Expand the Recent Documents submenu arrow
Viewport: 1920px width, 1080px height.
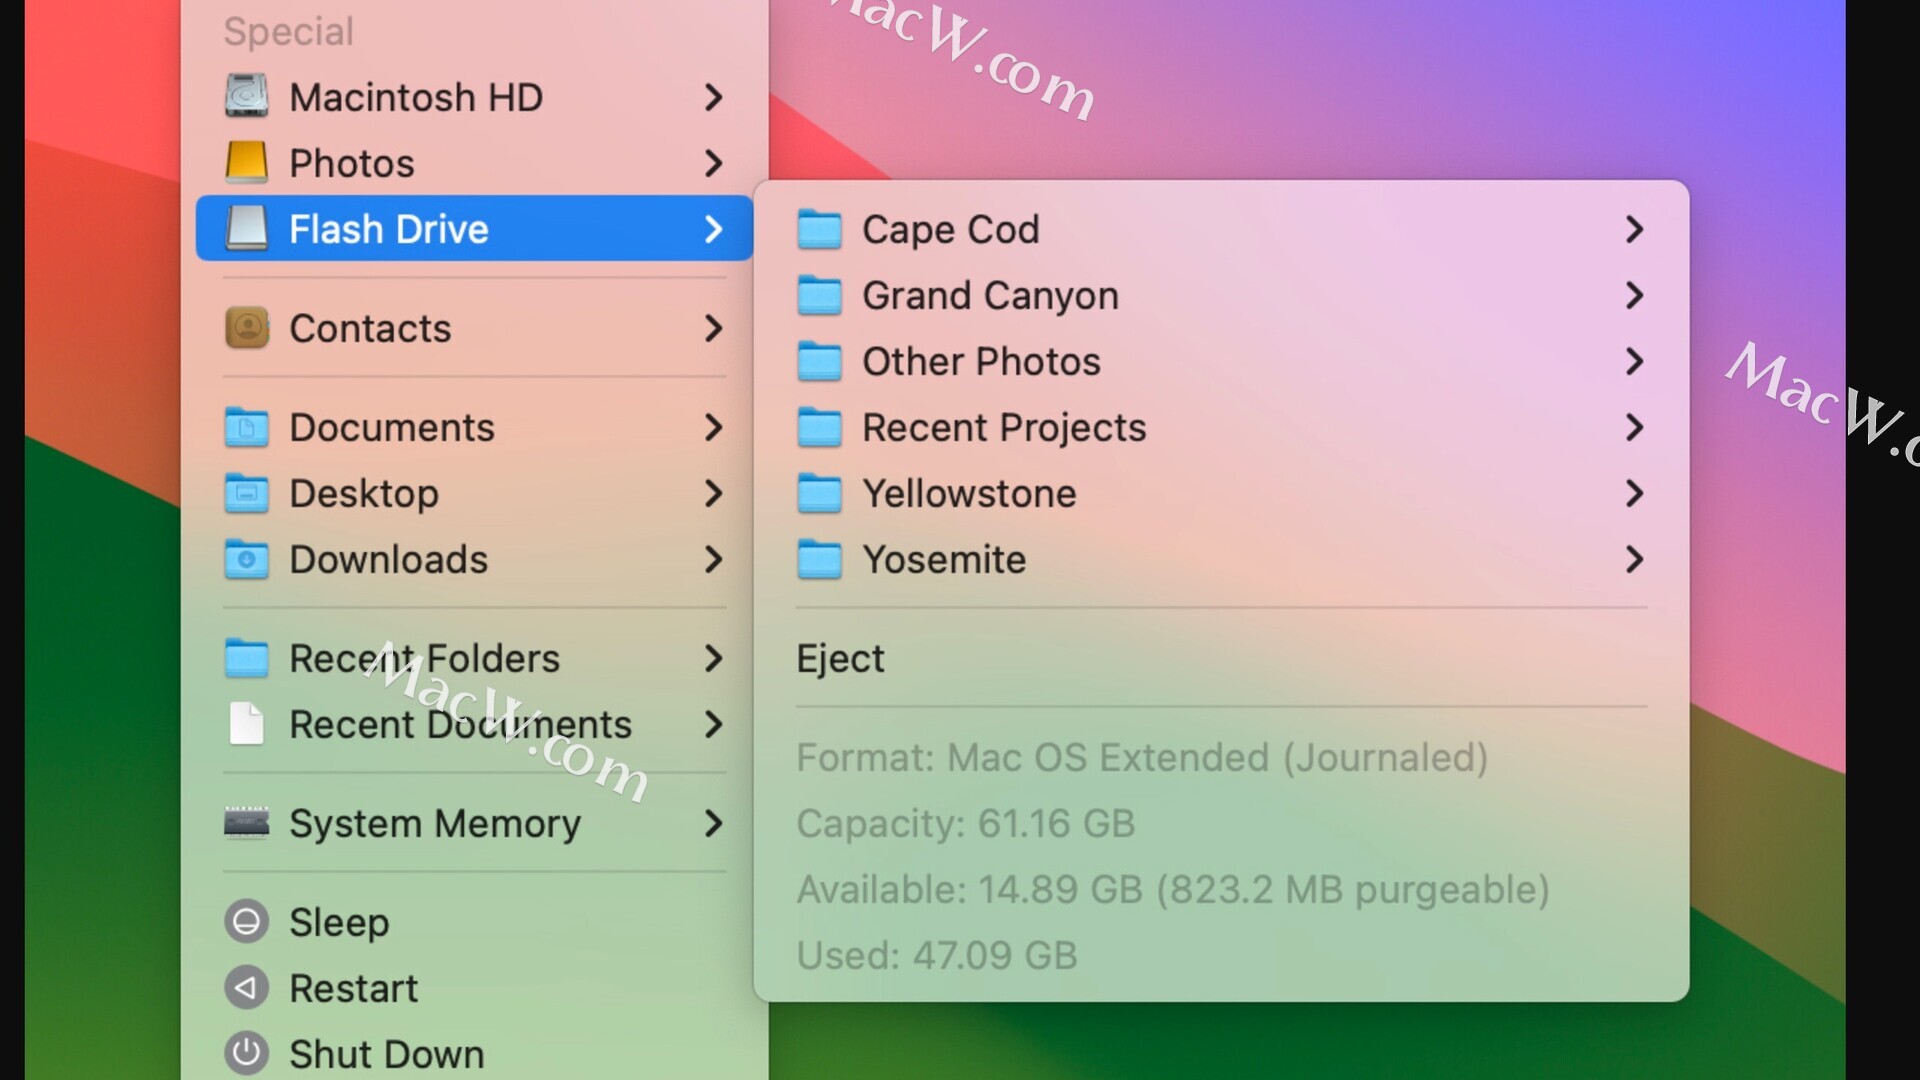click(713, 724)
